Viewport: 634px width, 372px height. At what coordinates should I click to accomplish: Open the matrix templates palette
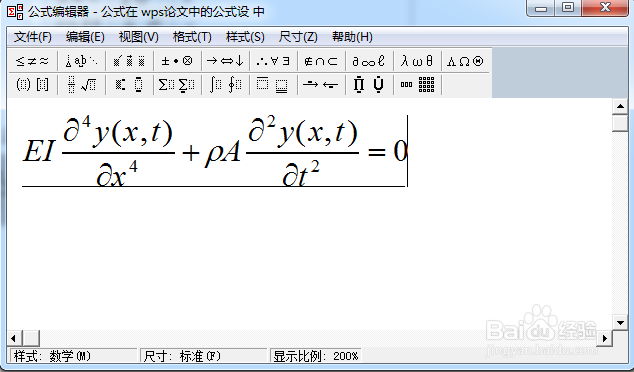417,85
